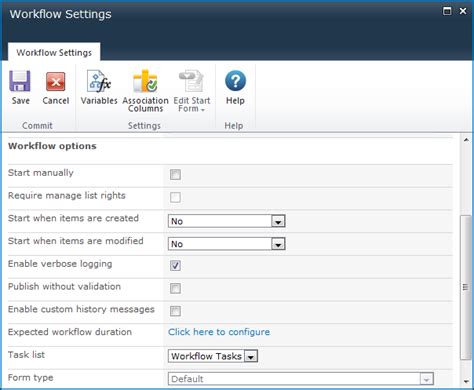Open the Task list Workflow Tasks dropdown
474x390 pixels.
[x=213, y=356]
